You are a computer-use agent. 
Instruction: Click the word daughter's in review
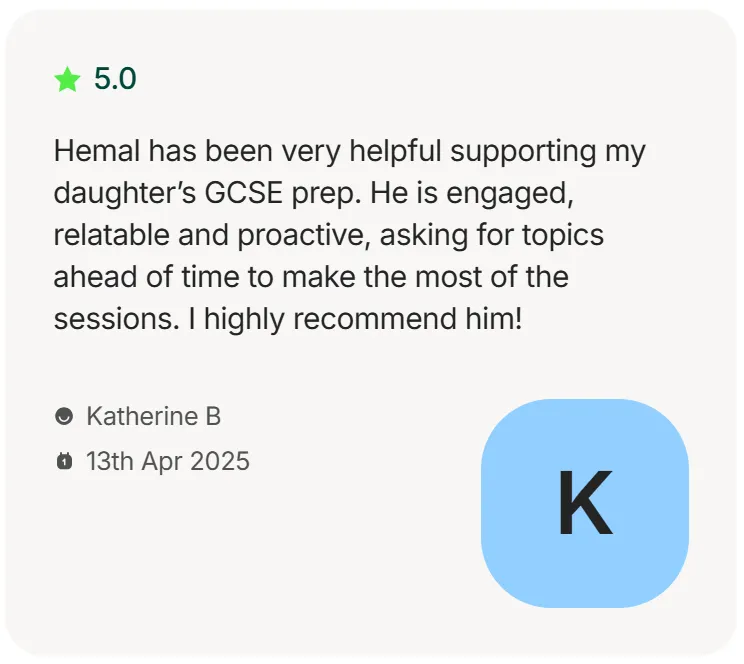(124, 194)
